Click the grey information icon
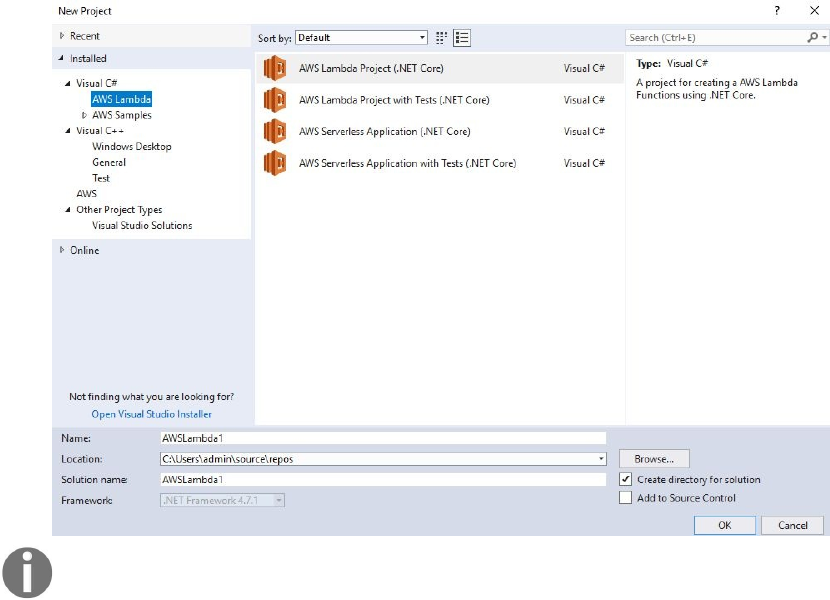Image resolution: width=830 pixels, height=600 pixels. (x=27, y=572)
